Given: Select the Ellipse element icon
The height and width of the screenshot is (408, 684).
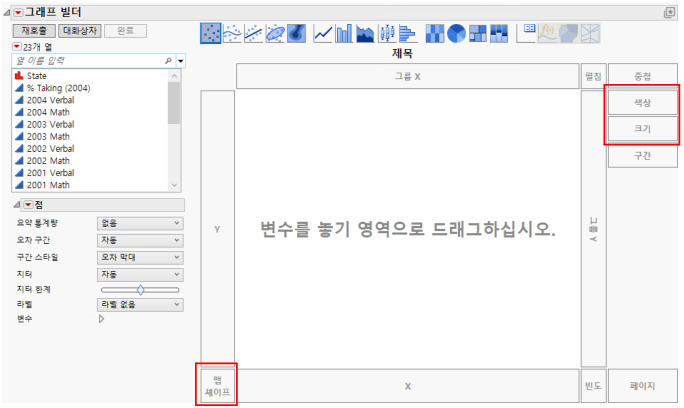Looking at the screenshot, I should tap(275, 34).
